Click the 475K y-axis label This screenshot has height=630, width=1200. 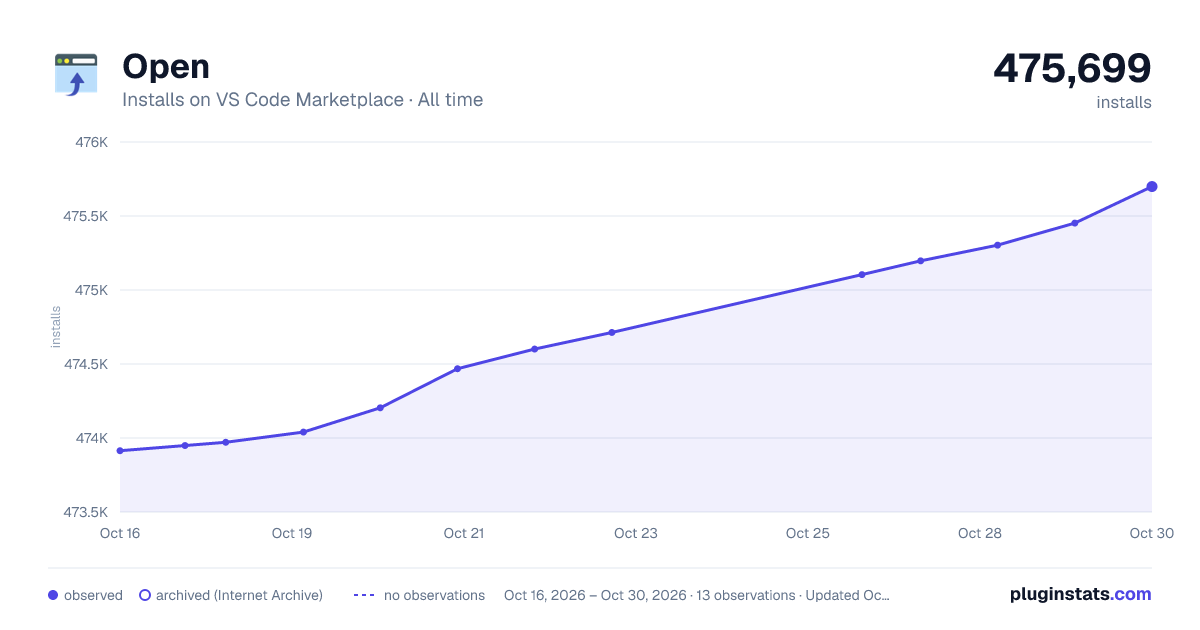pos(92,290)
